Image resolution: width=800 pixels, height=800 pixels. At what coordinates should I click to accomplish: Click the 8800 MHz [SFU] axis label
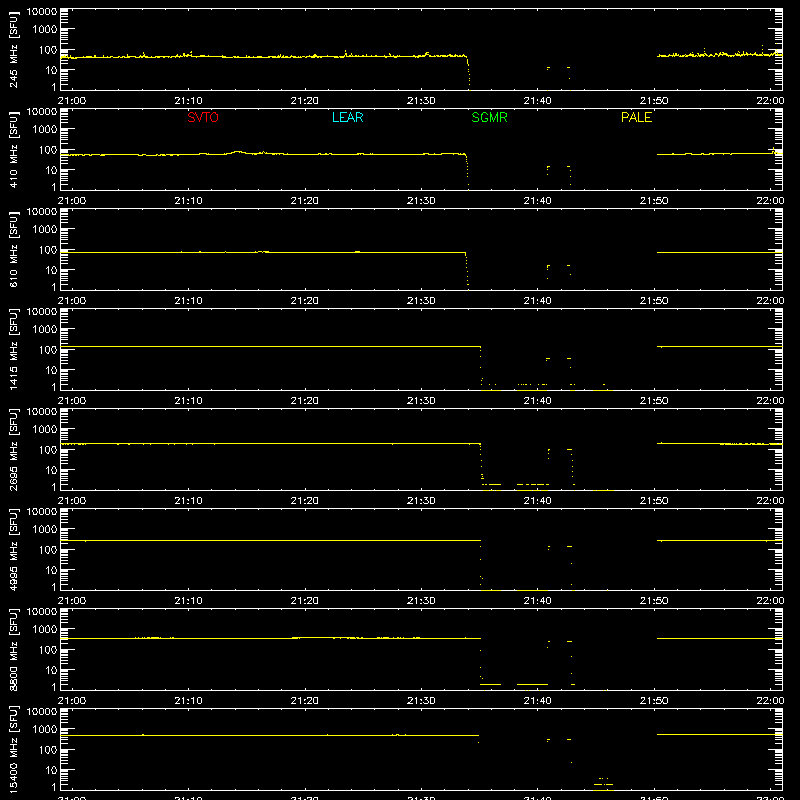click(x=13, y=649)
